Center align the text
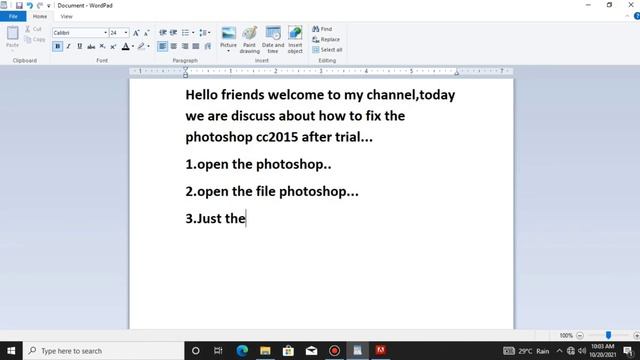Image resolution: width=640 pixels, height=360 pixels. point(173,47)
